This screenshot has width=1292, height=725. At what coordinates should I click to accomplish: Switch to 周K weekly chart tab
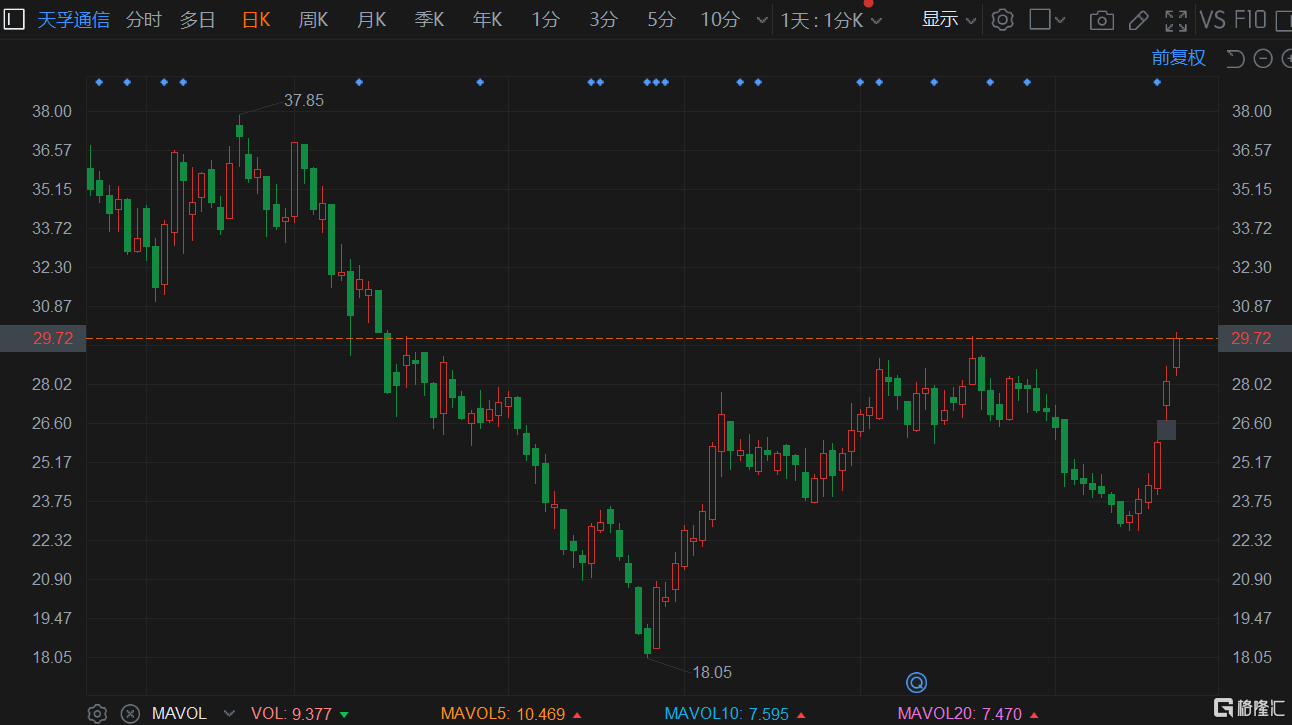click(313, 19)
